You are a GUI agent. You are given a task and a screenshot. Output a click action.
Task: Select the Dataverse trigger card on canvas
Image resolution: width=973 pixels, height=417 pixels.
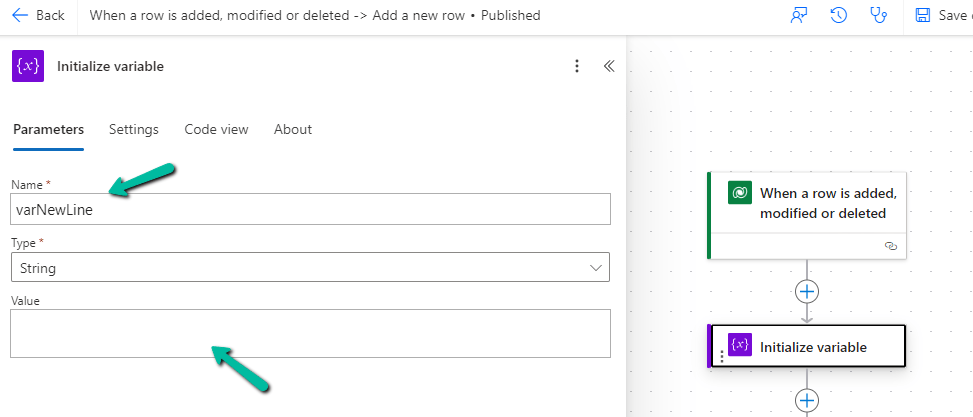(807, 215)
